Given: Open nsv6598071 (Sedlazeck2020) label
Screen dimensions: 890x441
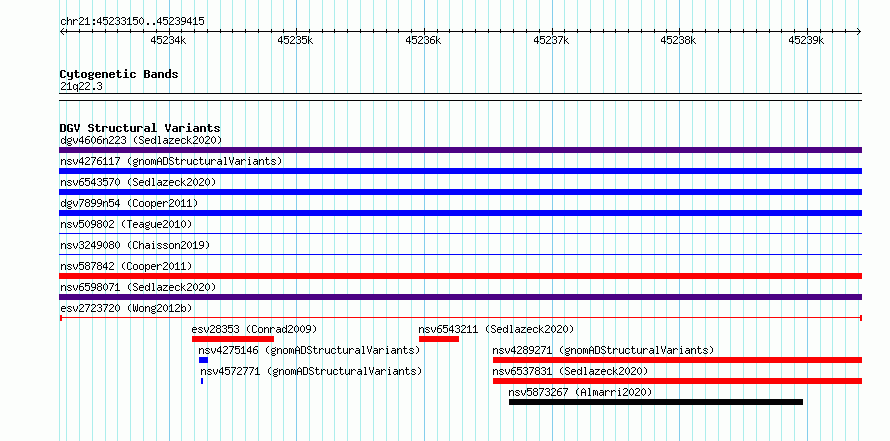Looking at the screenshot, I should tap(138, 287).
